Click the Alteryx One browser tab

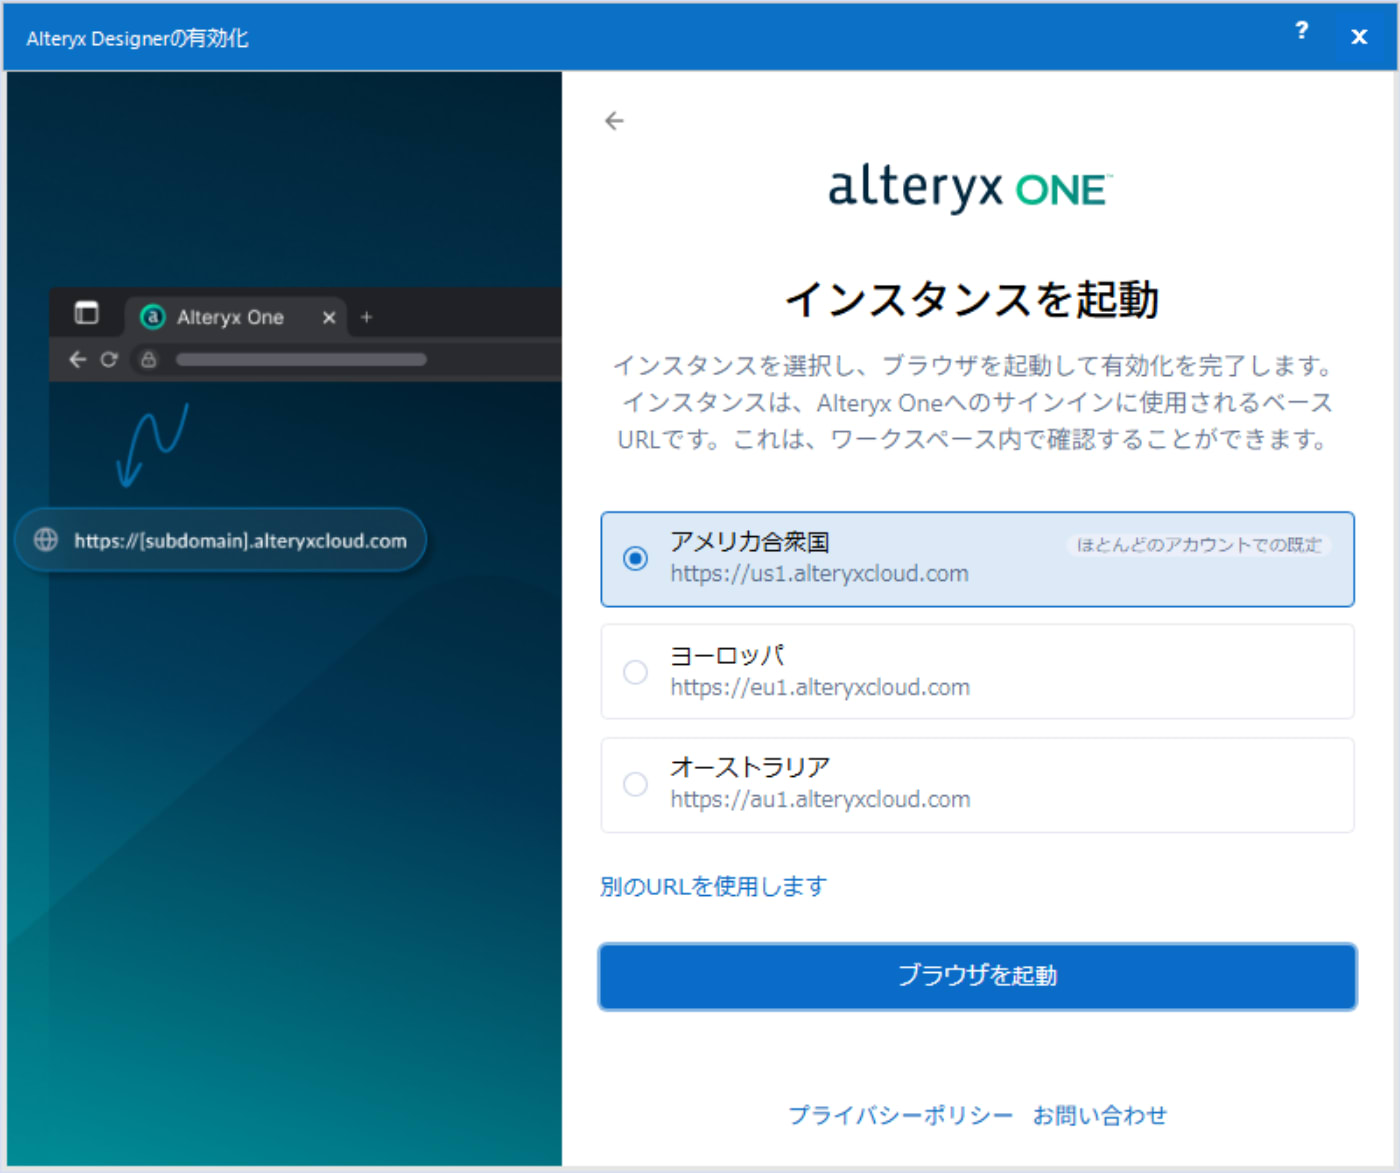click(230, 317)
